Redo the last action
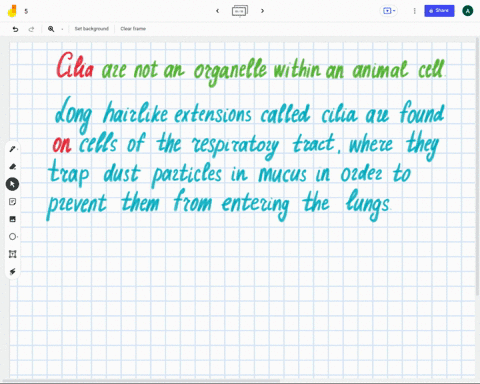 31,29
